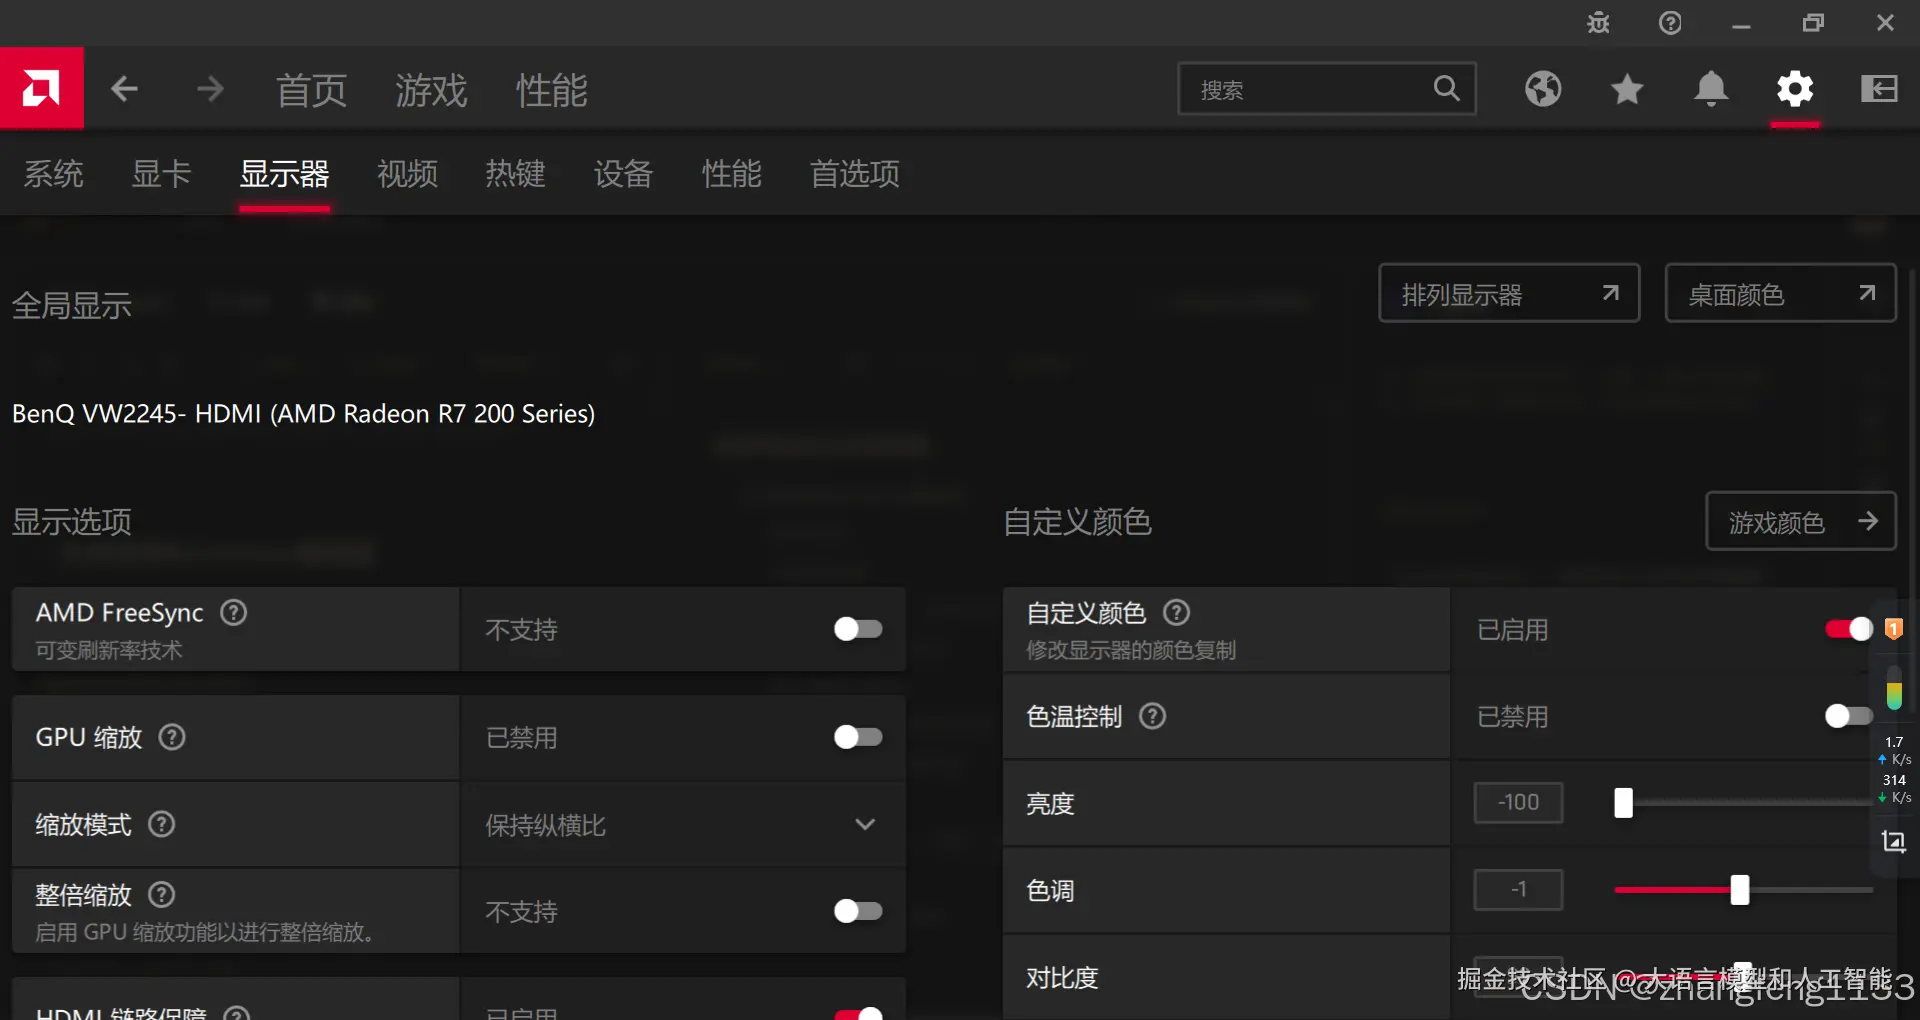This screenshot has height=1020, width=1920.
Task: Show 色温控制 help tooltip
Action: tap(1153, 716)
